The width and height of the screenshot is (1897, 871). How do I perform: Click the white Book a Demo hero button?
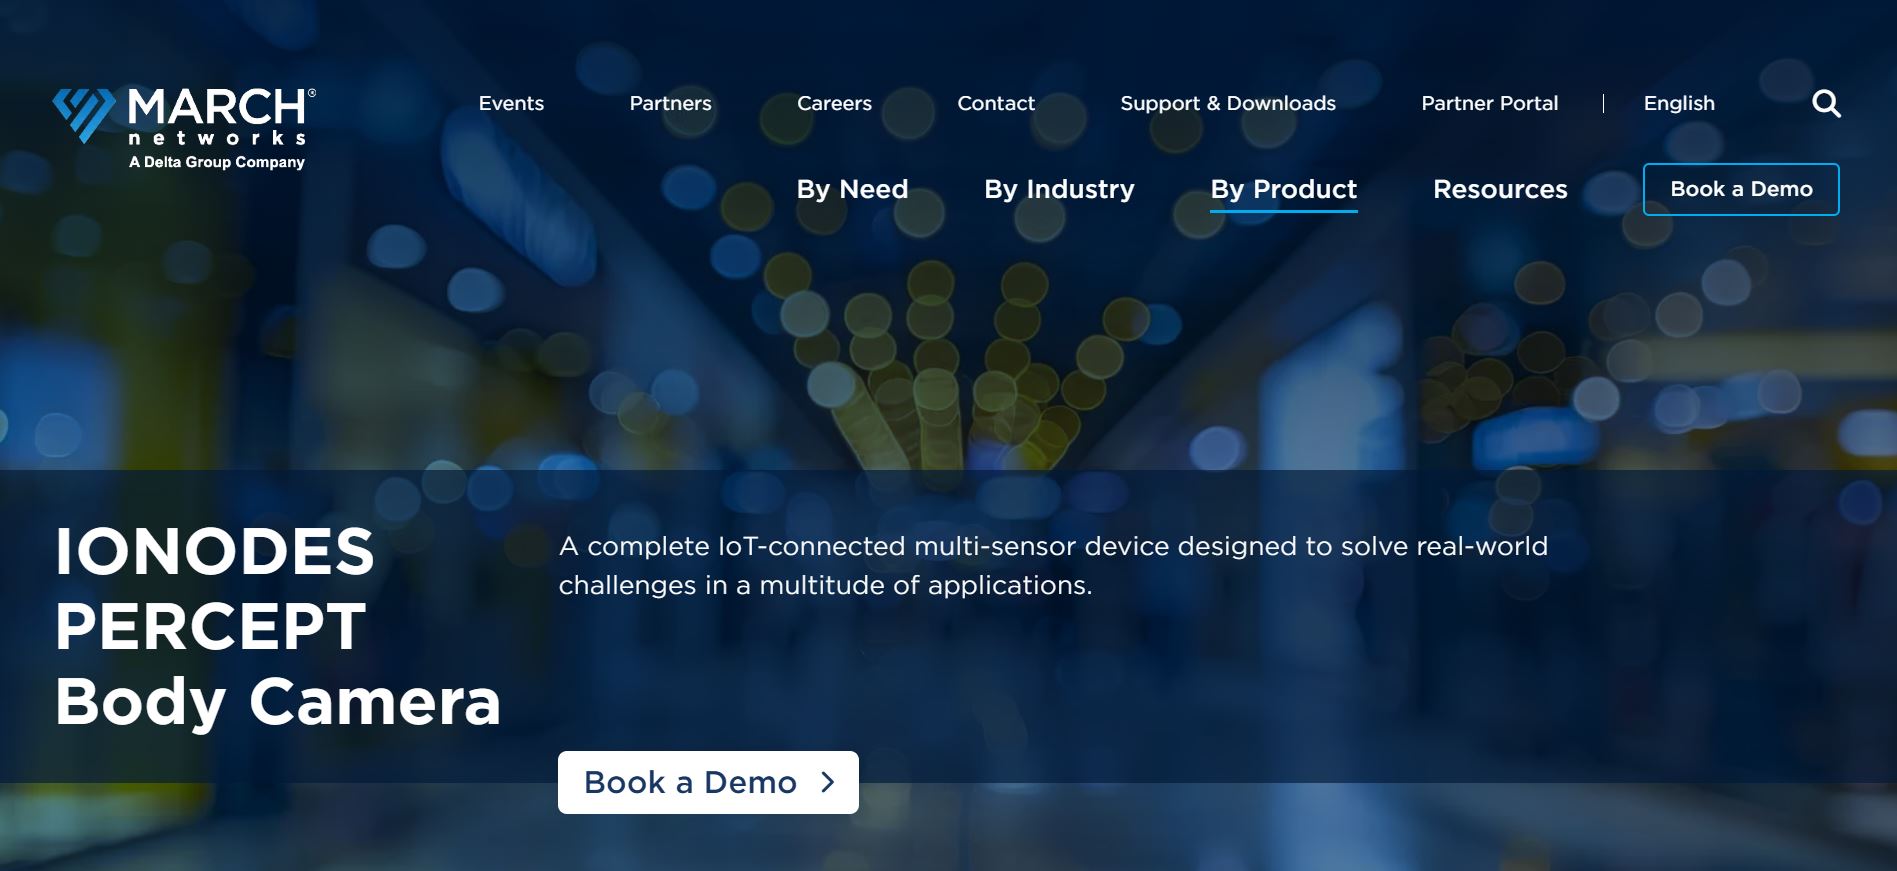coord(690,782)
